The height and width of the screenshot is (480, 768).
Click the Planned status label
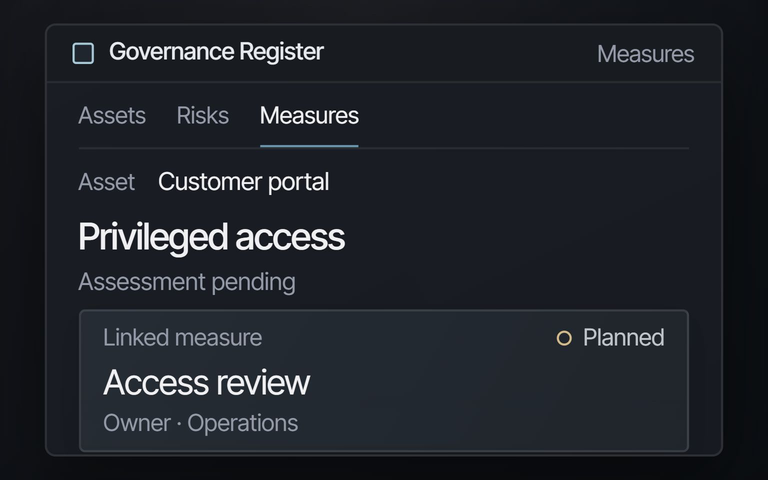point(624,337)
